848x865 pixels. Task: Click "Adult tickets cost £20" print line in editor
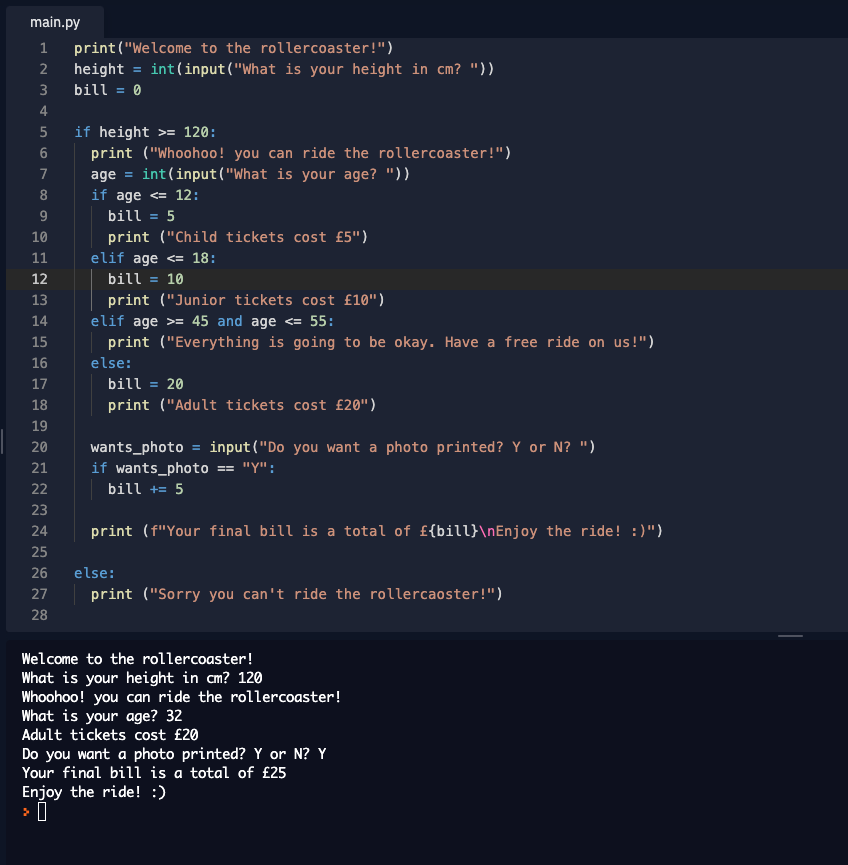(x=242, y=405)
